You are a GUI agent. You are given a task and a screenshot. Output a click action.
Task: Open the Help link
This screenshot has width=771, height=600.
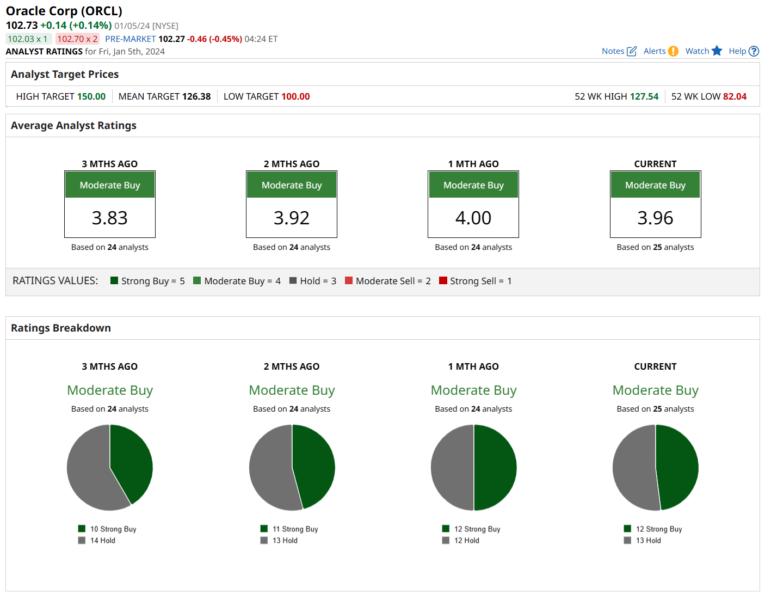[x=737, y=51]
